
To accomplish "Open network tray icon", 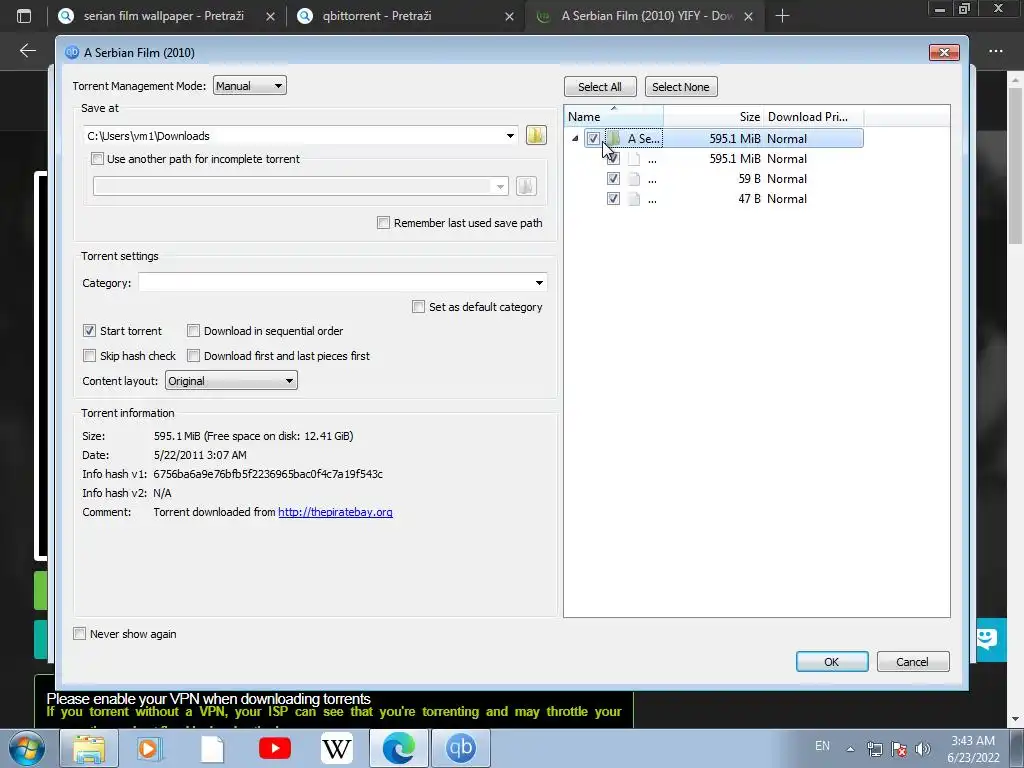I will pyautogui.click(x=874, y=749).
